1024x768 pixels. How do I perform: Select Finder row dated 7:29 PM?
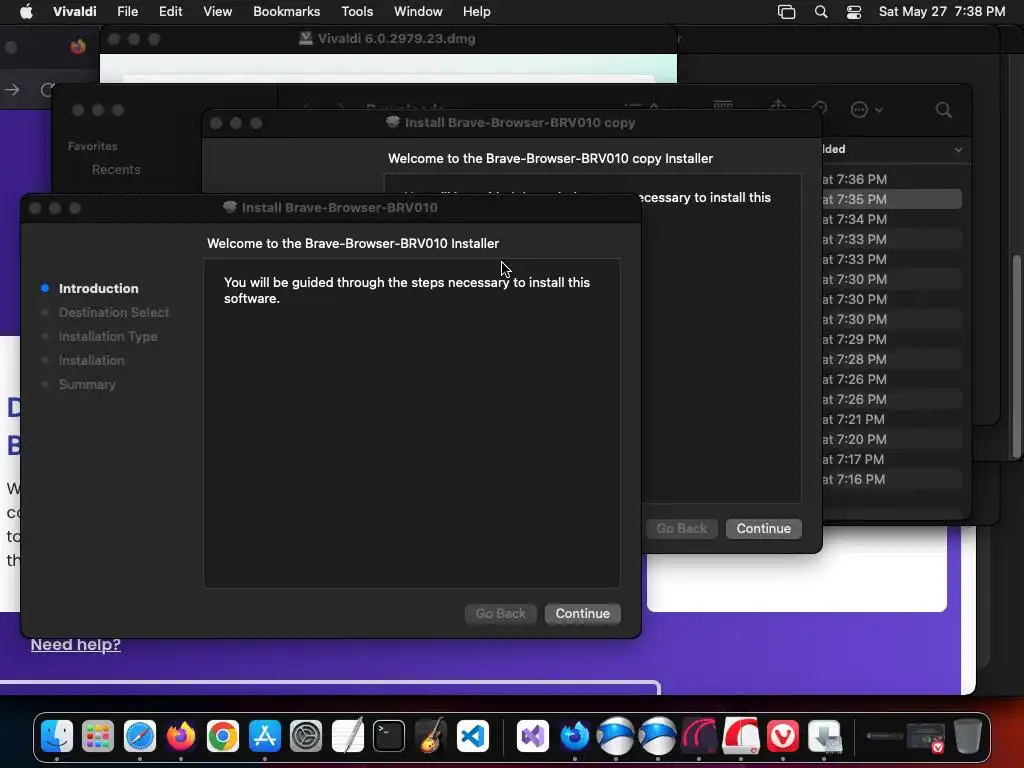pos(891,340)
